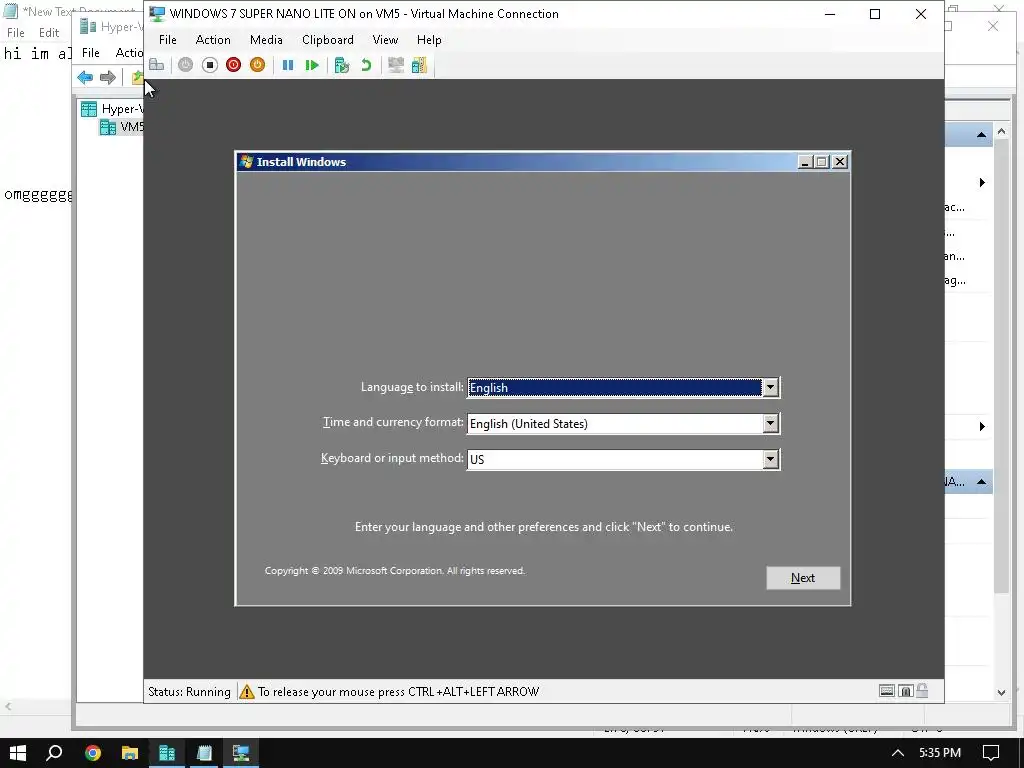Viewport: 1024px width, 768px height.
Task: Switch to Notepad taskbar icon
Action: click(x=204, y=753)
